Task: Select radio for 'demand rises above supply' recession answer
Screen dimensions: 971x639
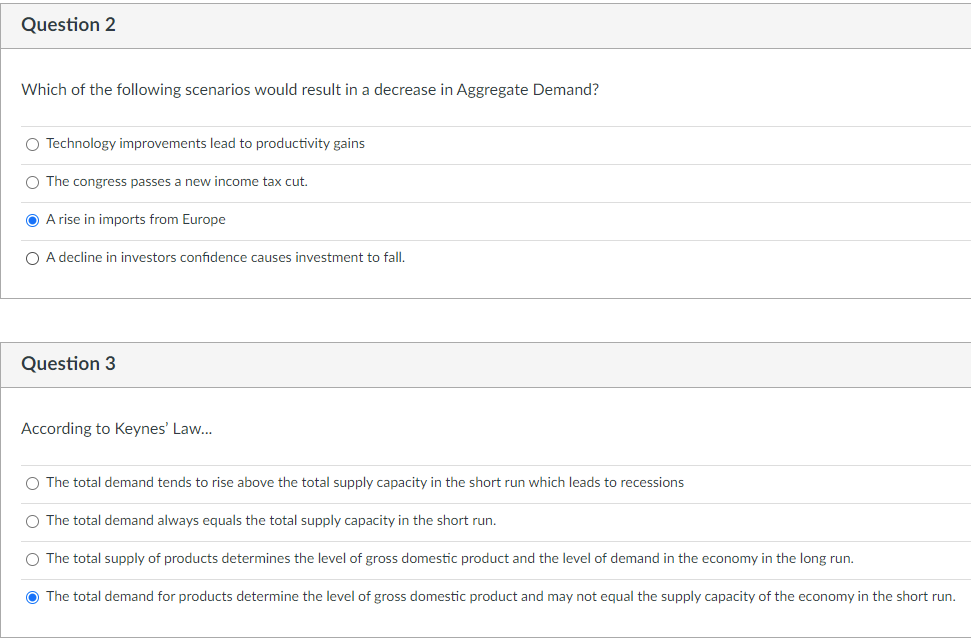Action: click(x=33, y=483)
